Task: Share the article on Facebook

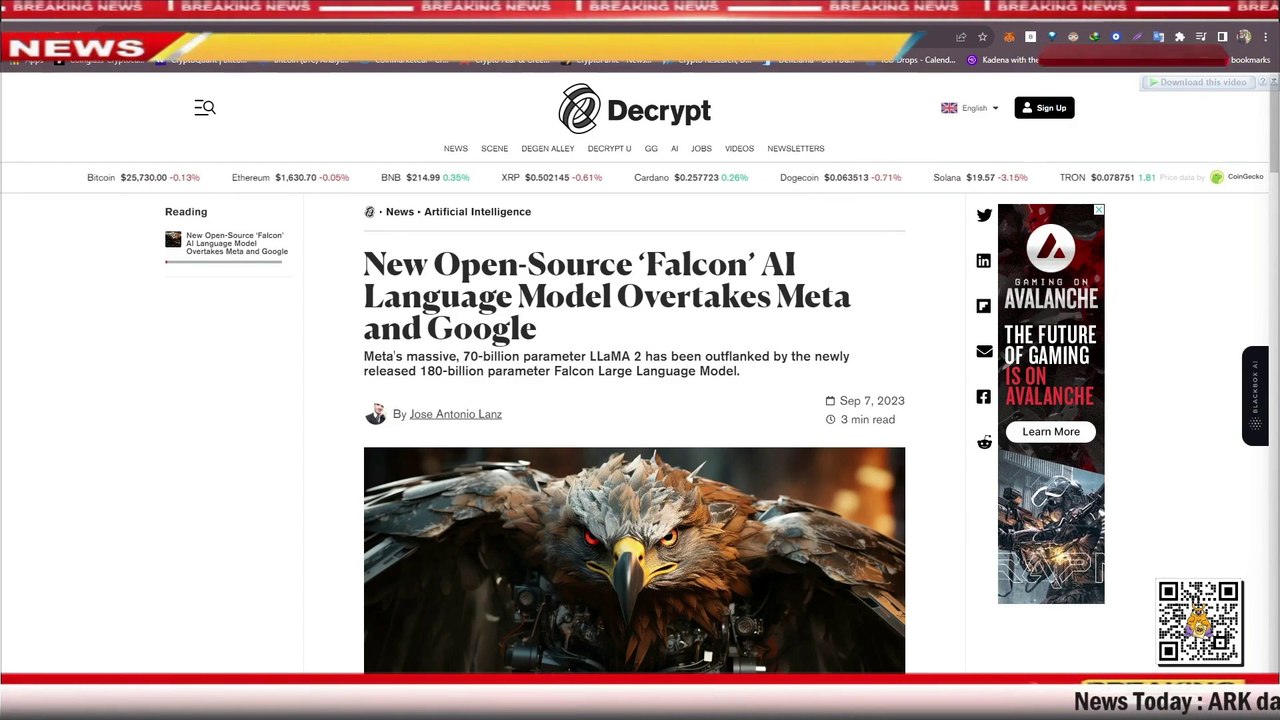Action: click(x=984, y=397)
